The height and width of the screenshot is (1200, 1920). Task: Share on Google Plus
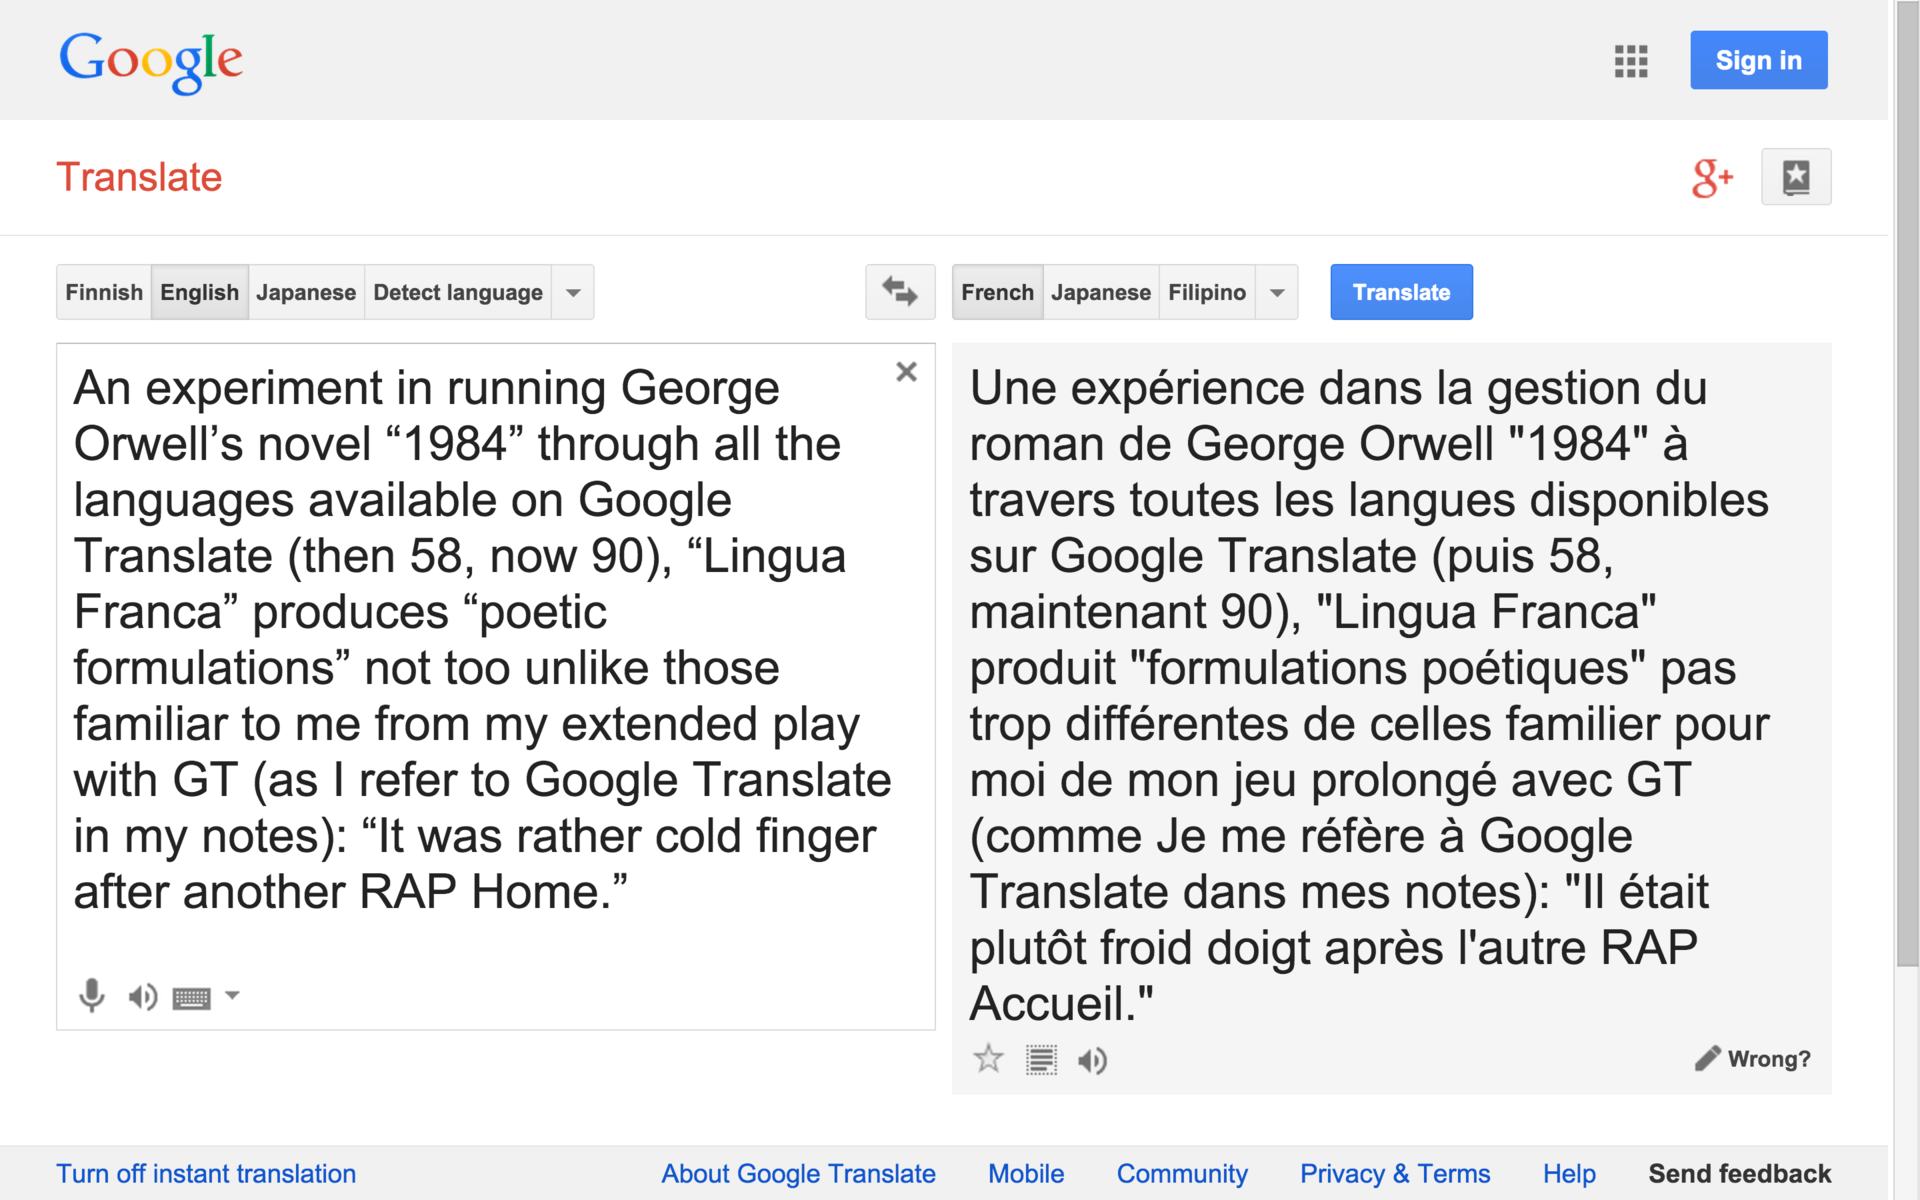coord(1711,178)
